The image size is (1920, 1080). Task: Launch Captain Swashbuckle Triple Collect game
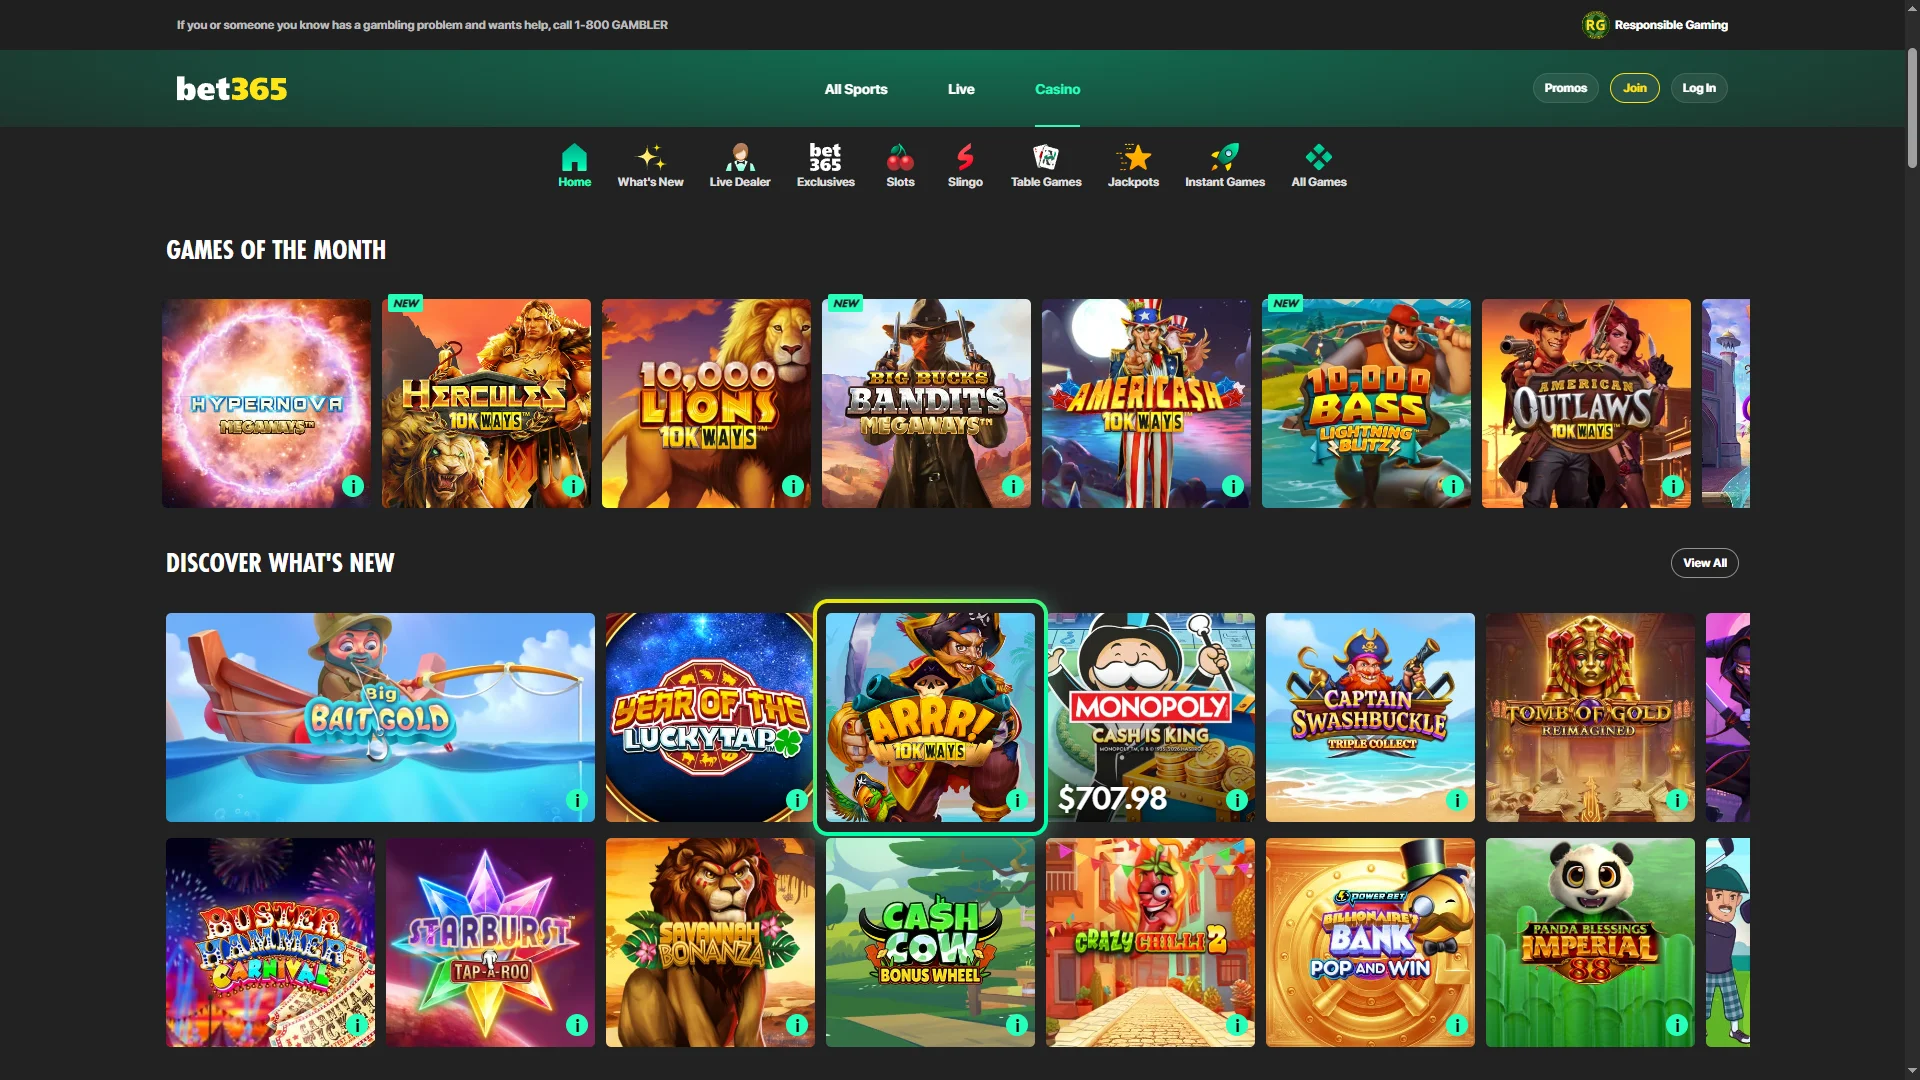tap(1370, 717)
